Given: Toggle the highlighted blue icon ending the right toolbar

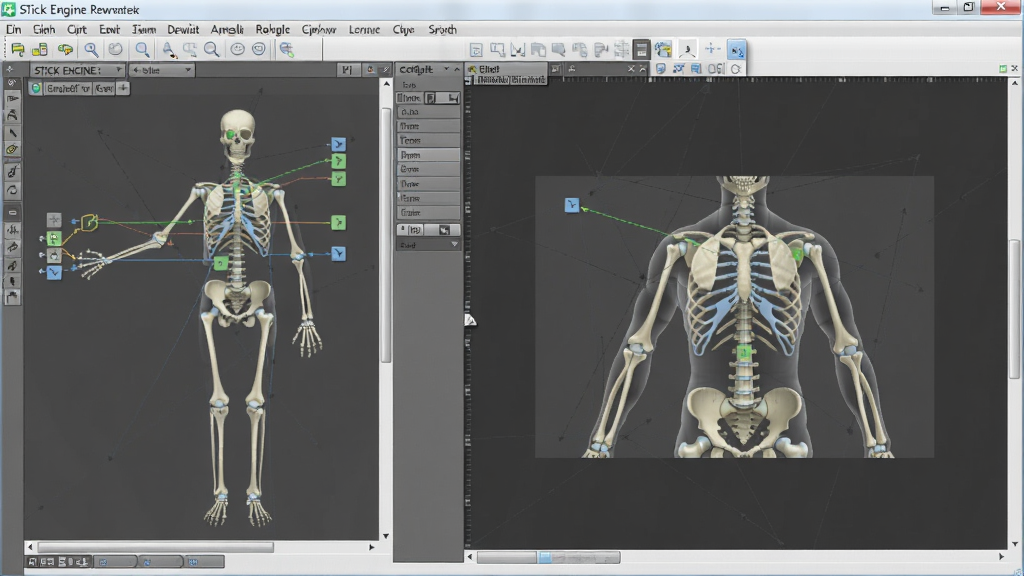Looking at the screenshot, I should pyautogui.click(x=737, y=50).
